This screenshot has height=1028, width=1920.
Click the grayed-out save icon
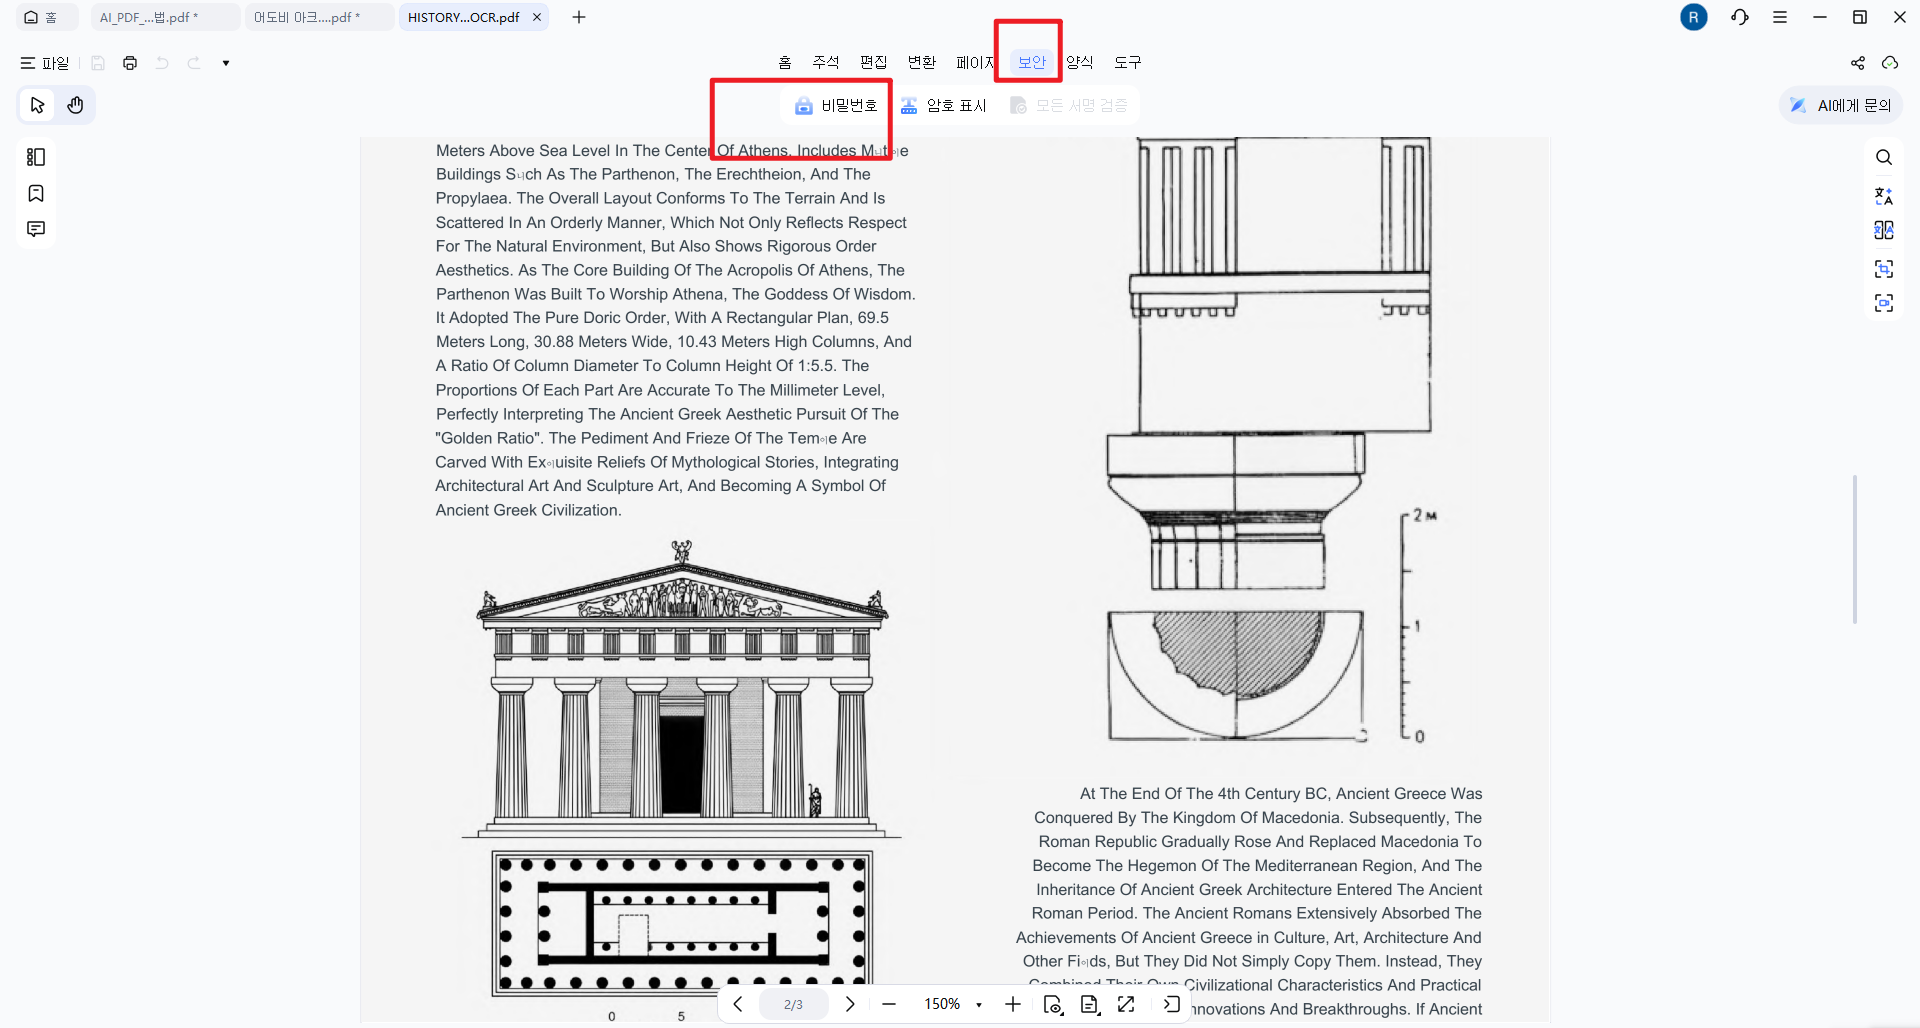[98, 63]
